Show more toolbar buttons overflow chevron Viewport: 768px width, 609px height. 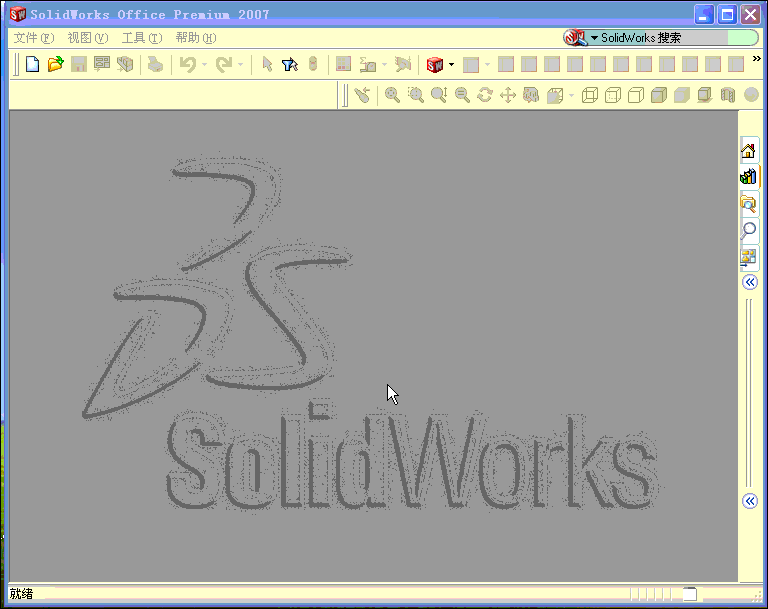click(x=757, y=58)
